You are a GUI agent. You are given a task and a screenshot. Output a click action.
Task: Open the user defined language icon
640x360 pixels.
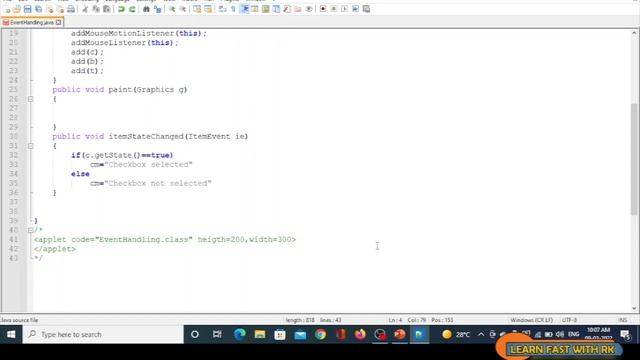click(x=255, y=9)
